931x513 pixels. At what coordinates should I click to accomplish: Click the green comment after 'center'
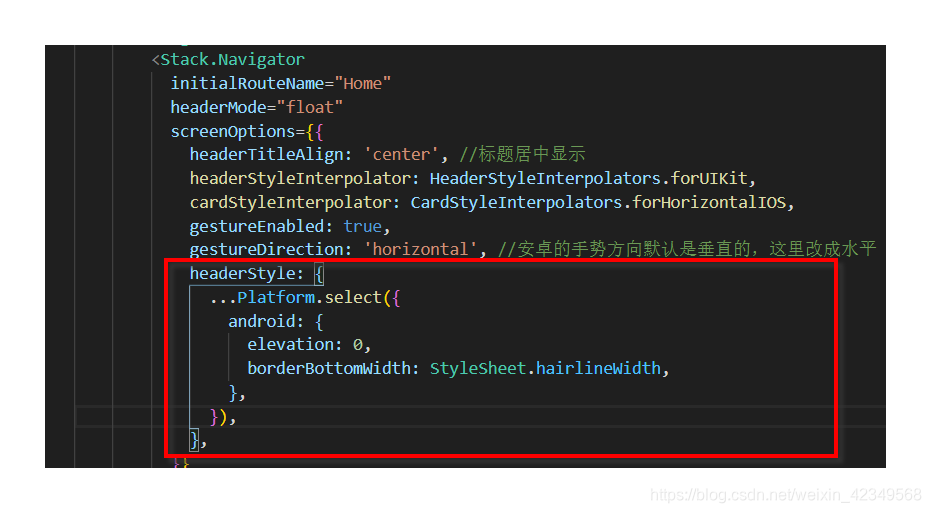click(522, 154)
